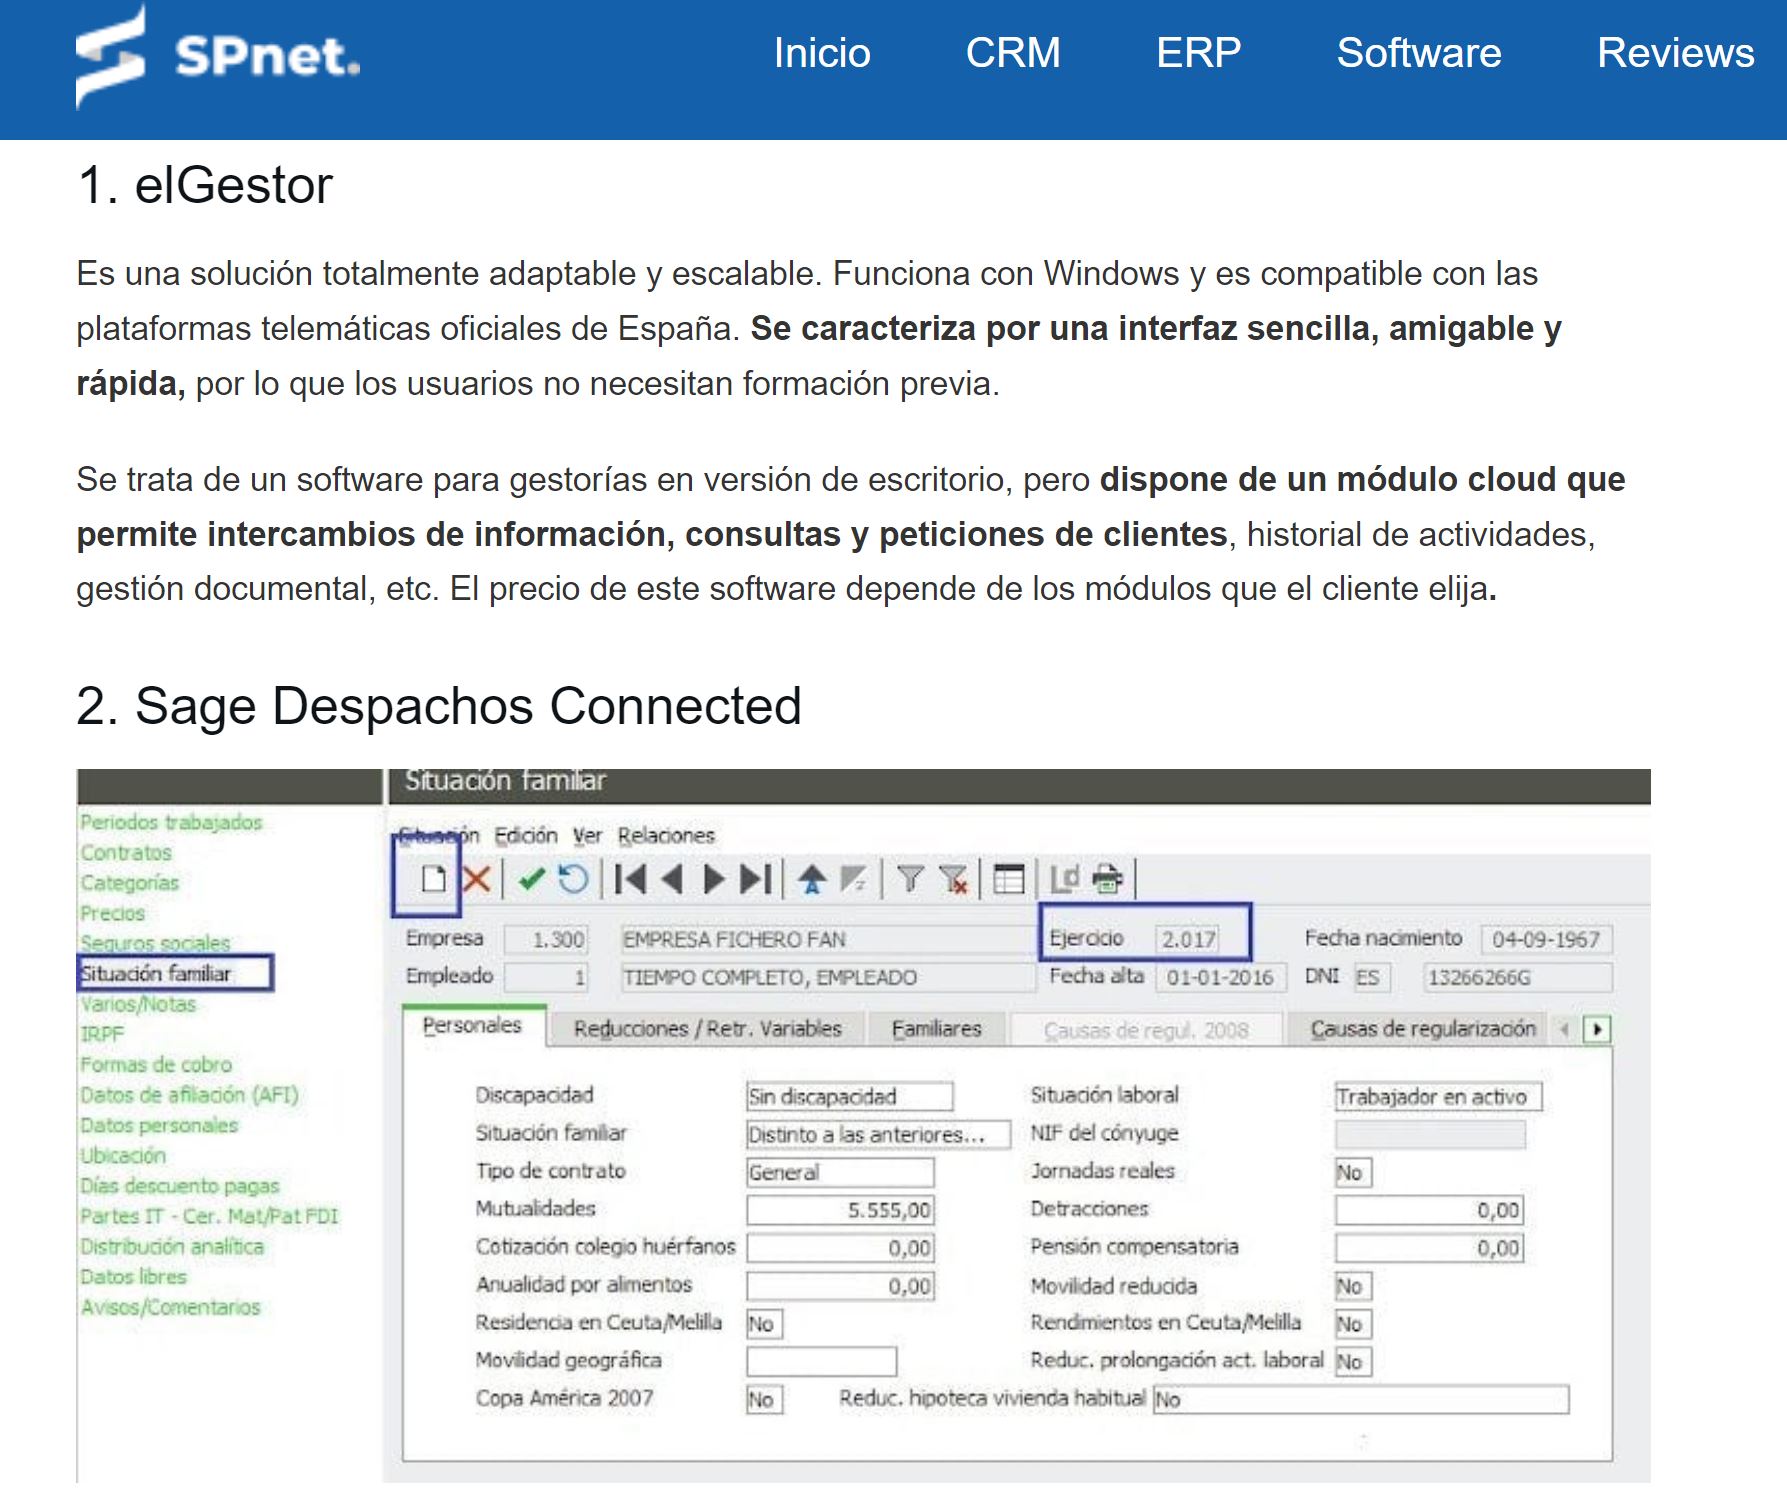Jump to last record icon
Image resolution: width=1787 pixels, height=1504 pixels.
pyautogui.click(x=756, y=879)
